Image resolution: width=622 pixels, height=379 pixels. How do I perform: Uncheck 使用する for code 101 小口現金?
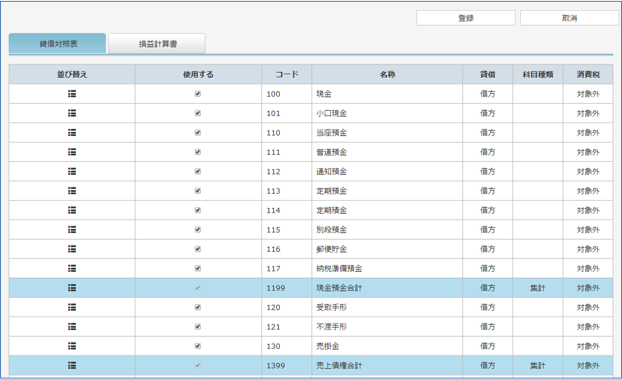pyautogui.click(x=198, y=113)
